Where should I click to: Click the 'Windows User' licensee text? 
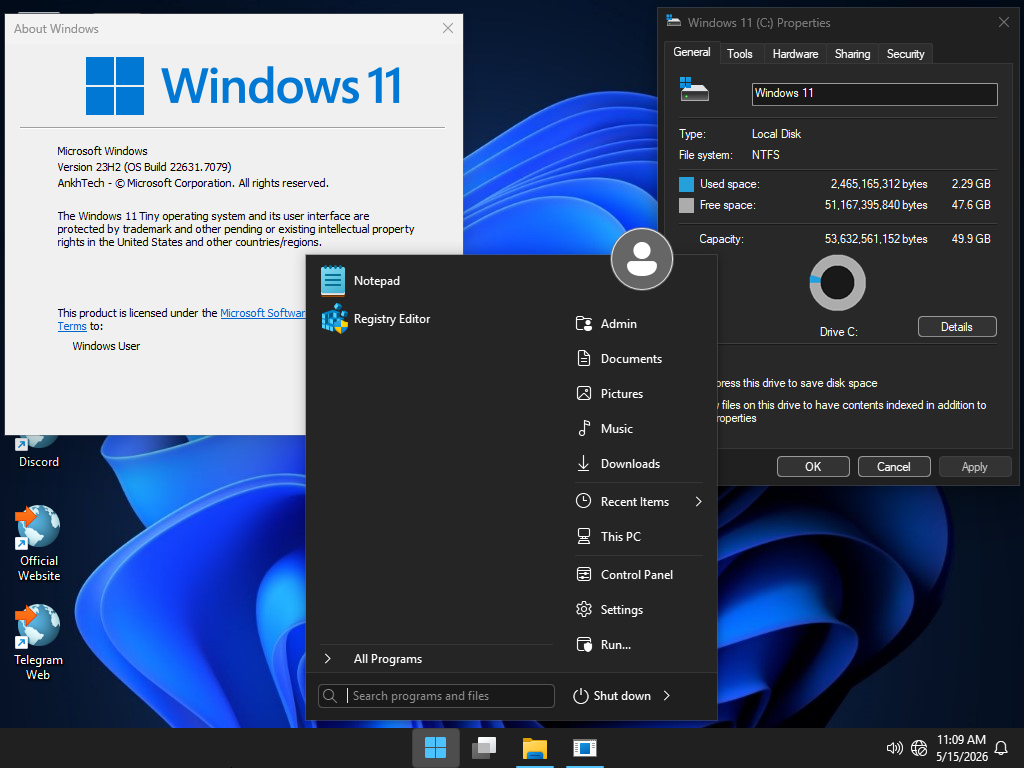(x=106, y=346)
